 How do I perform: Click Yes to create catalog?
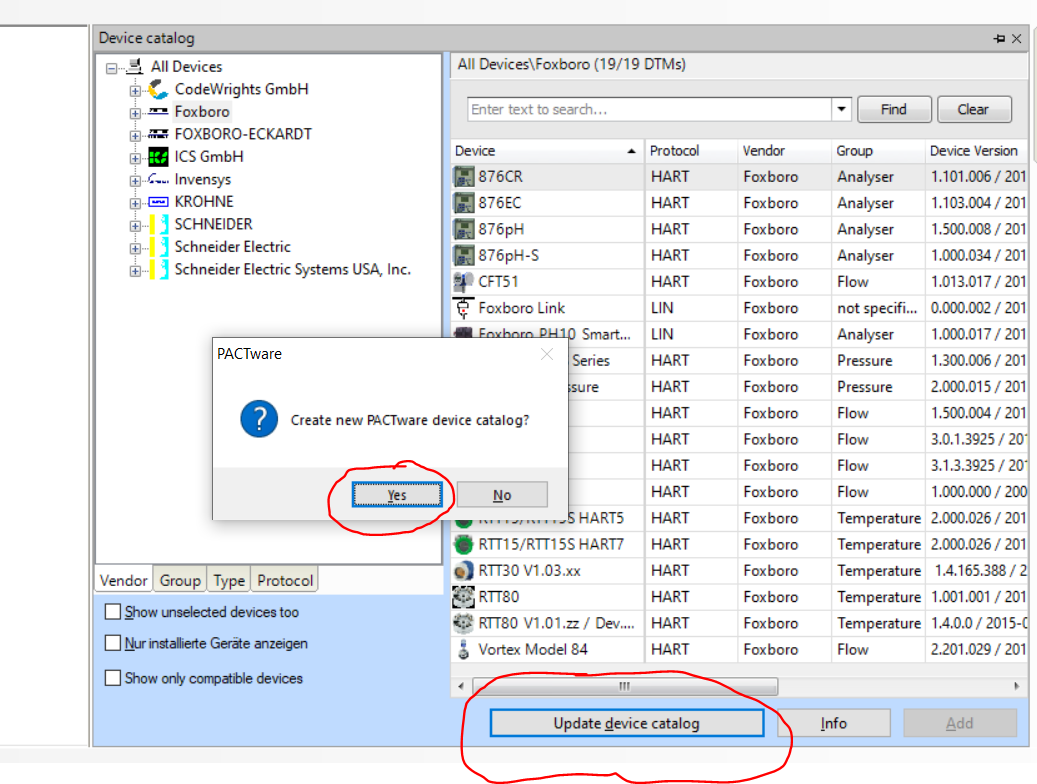397,495
